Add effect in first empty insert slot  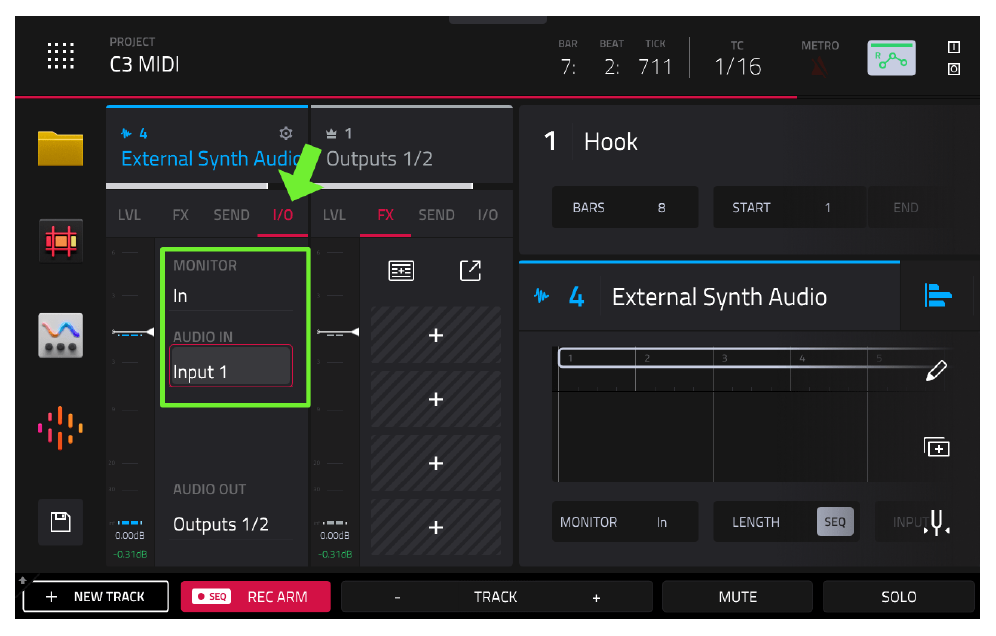[436, 335]
